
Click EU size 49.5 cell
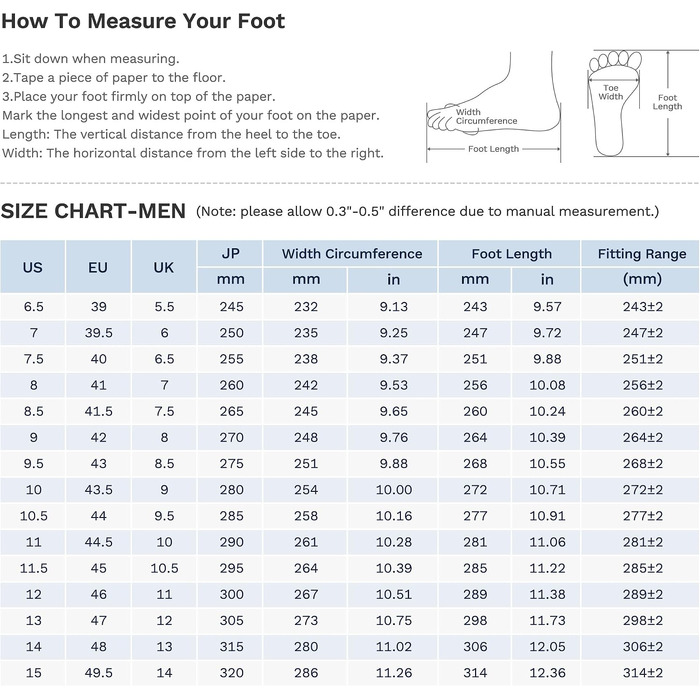point(98,672)
